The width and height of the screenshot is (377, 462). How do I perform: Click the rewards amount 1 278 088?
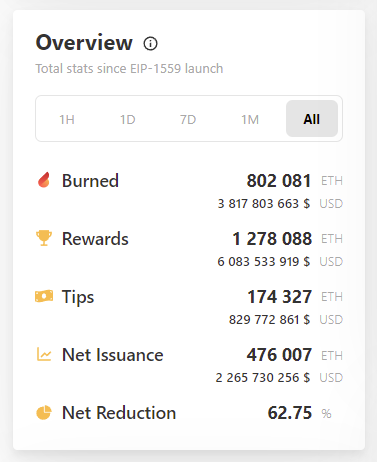click(x=272, y=239)
